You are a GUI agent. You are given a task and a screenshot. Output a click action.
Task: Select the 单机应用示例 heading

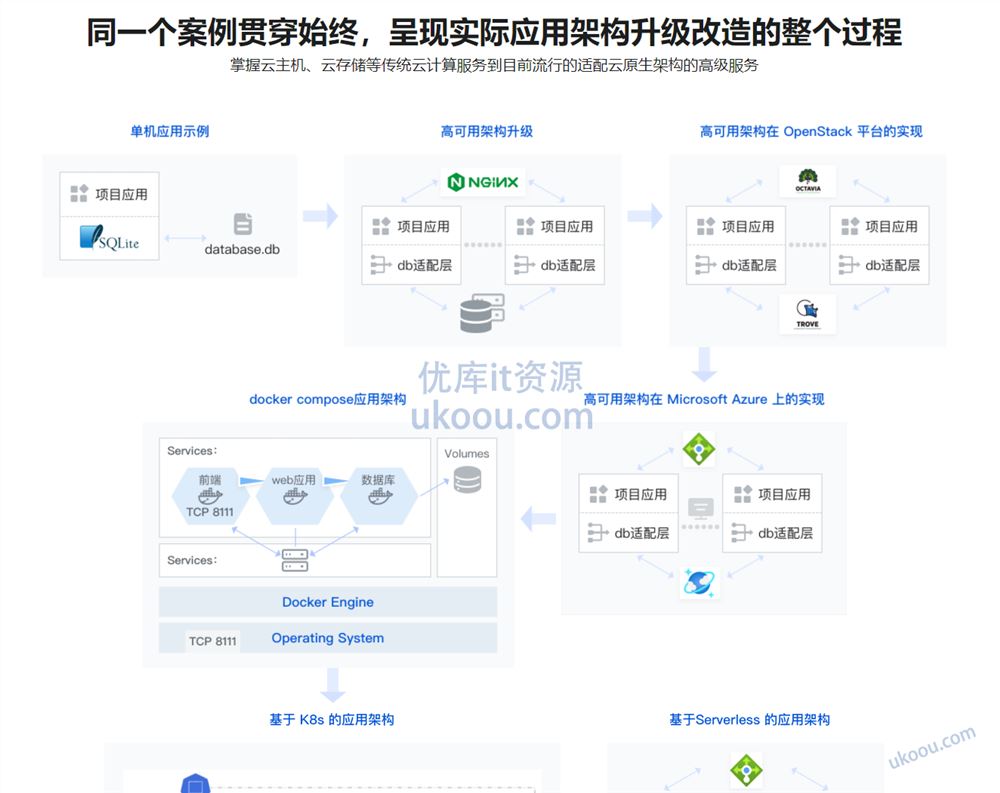[170, 131]
